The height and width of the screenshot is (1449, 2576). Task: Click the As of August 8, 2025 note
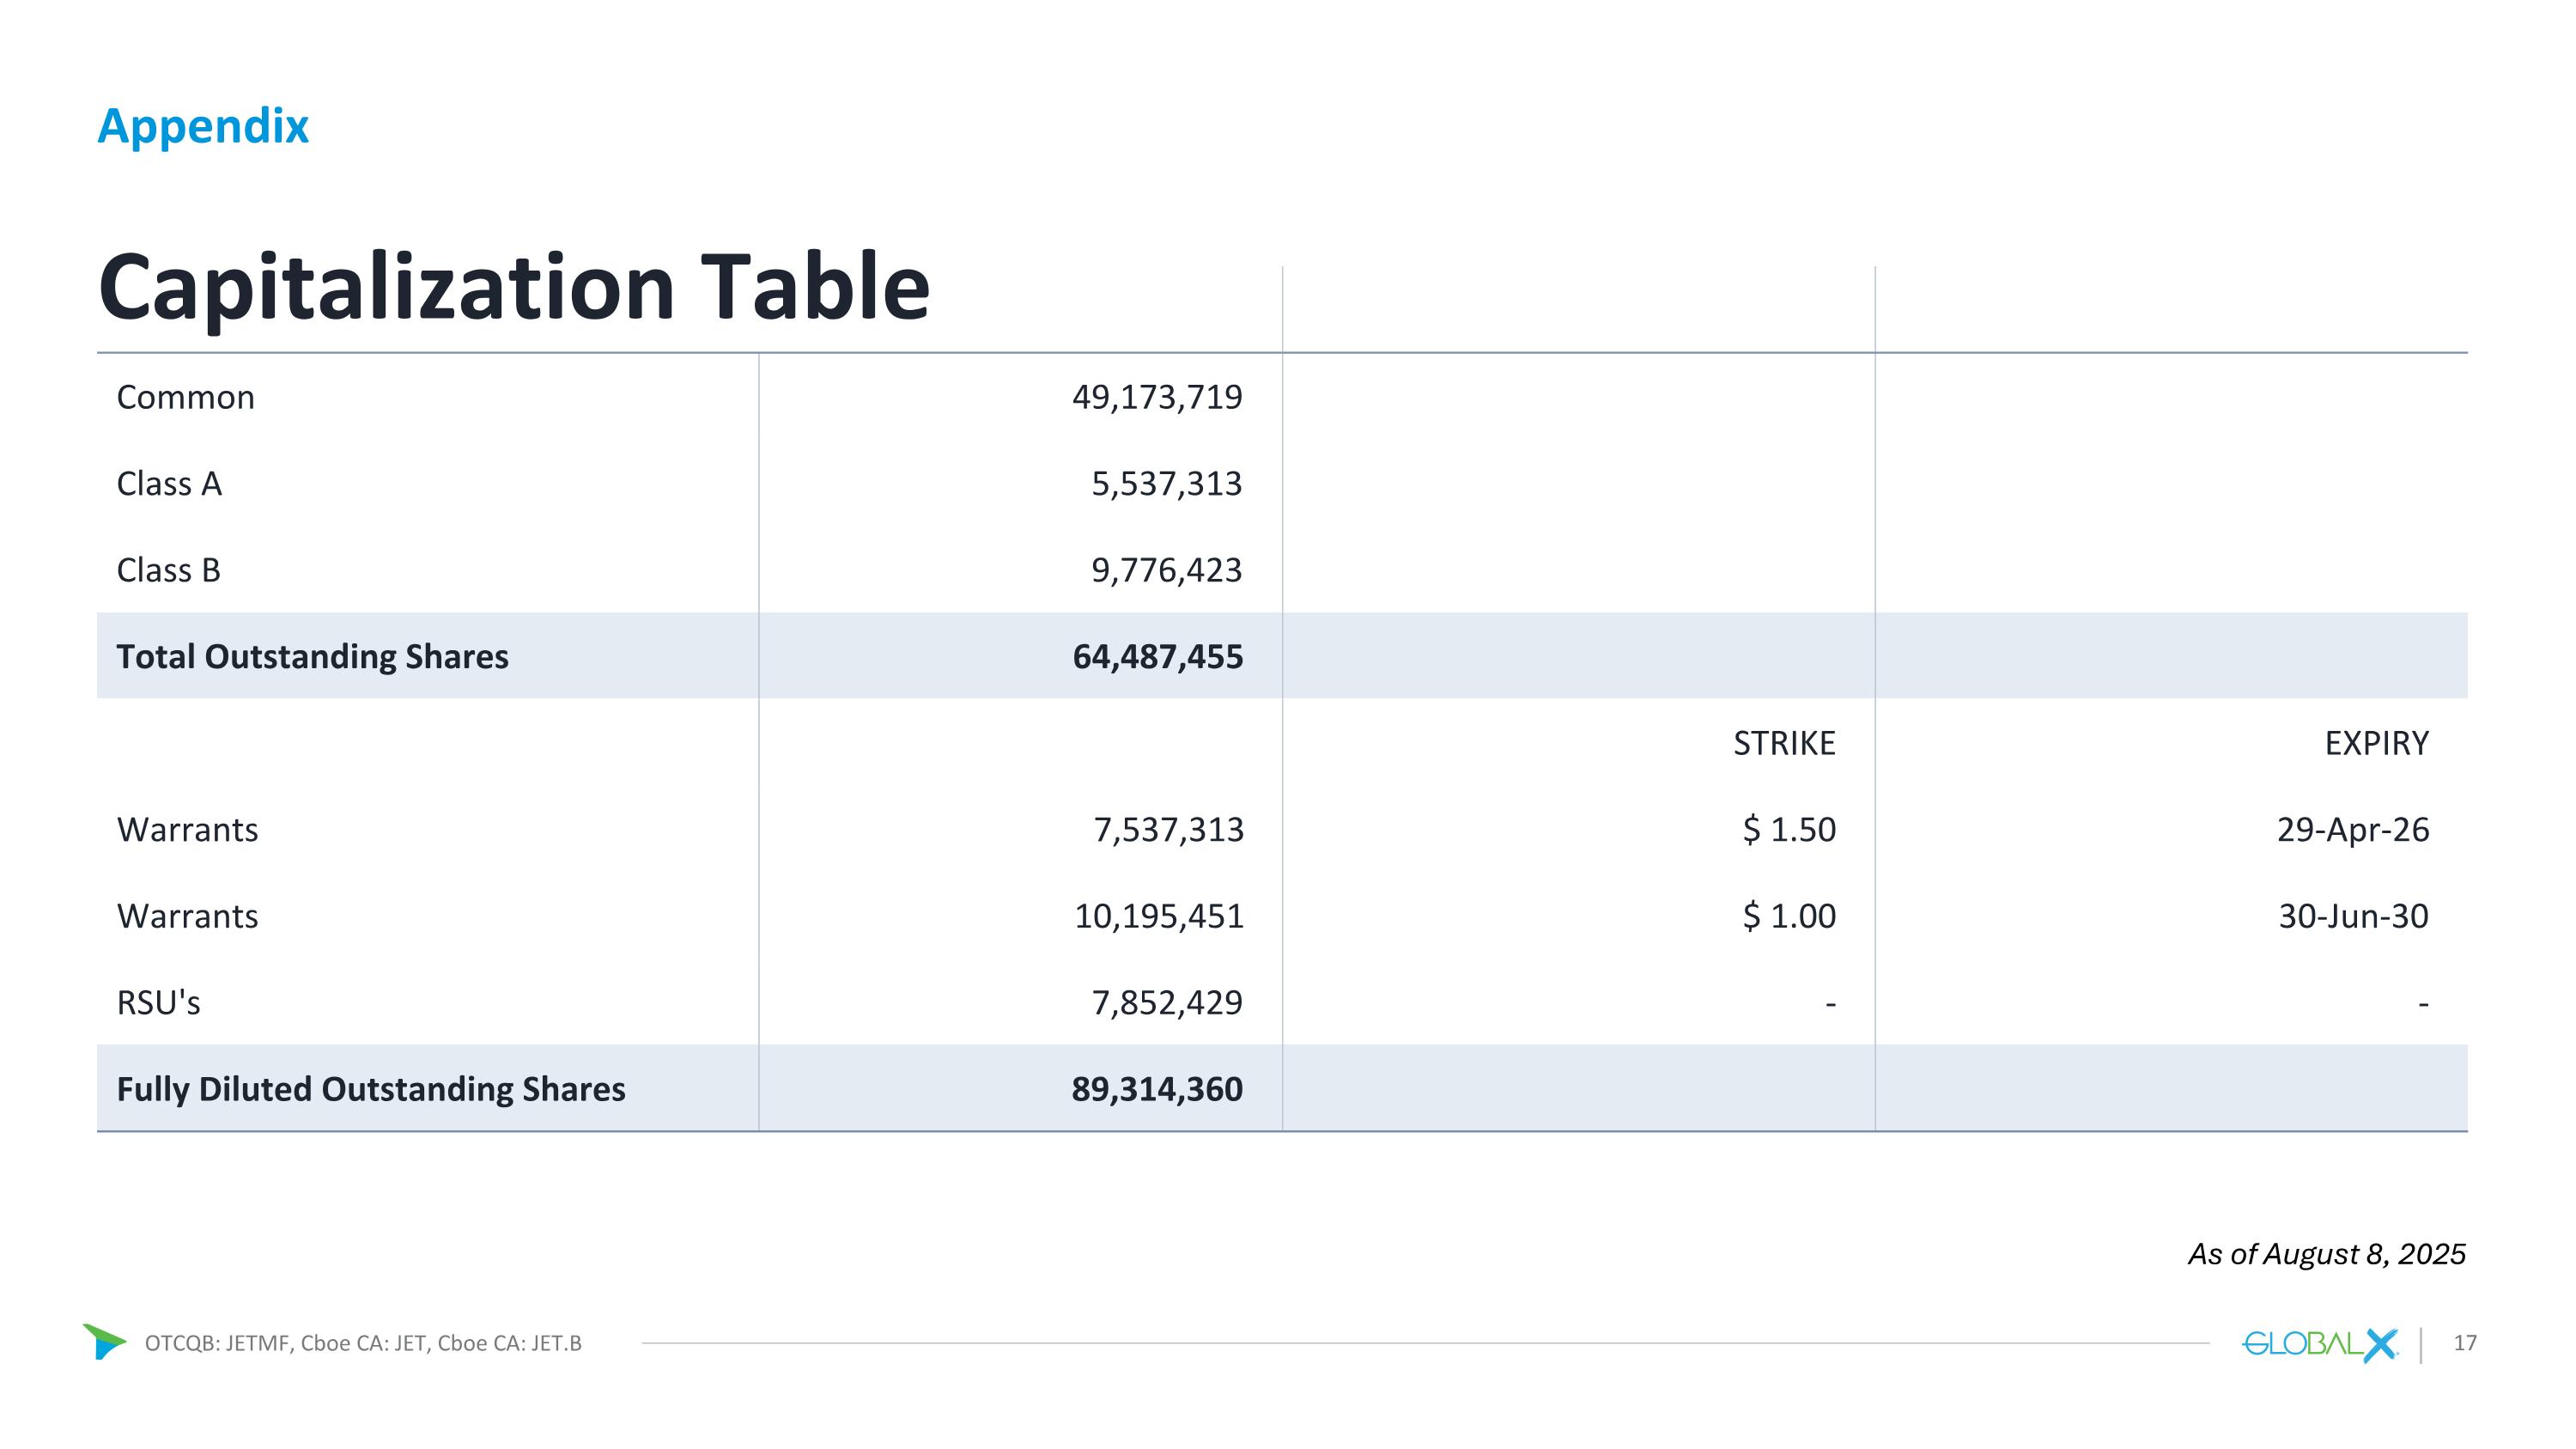[2326, 1254]
